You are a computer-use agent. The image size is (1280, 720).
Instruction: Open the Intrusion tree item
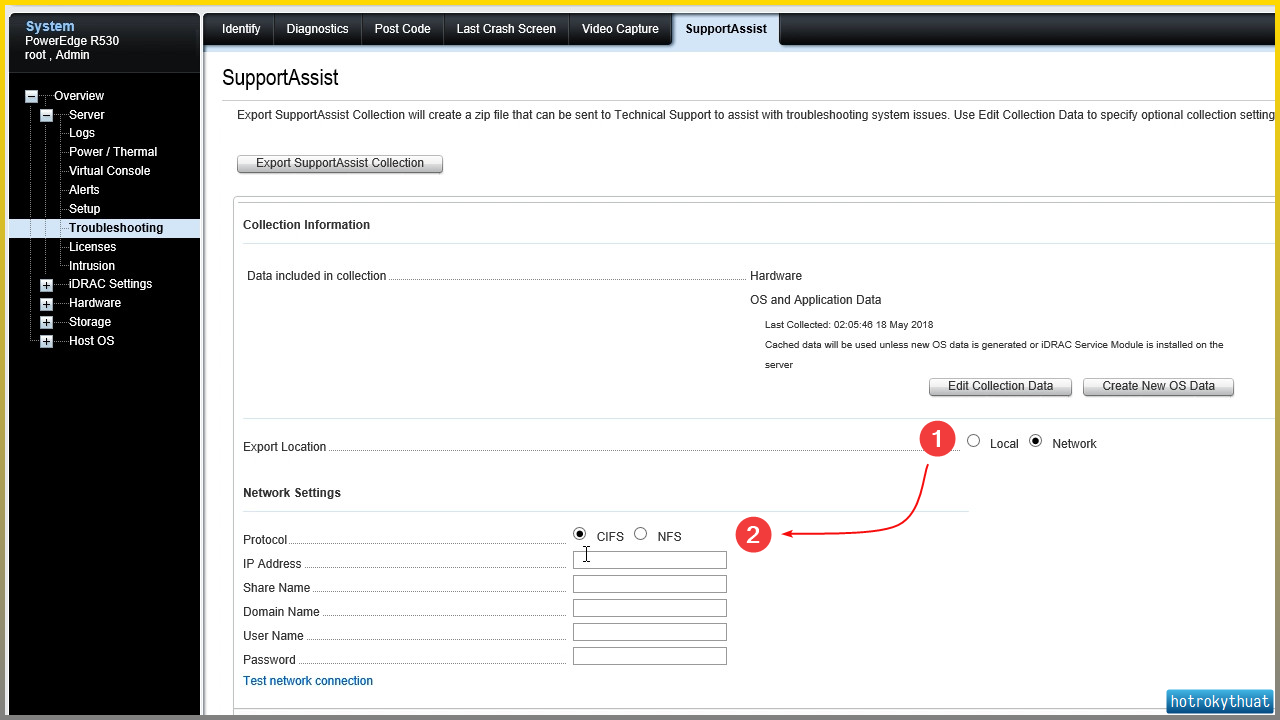pyautogui.click(x=92, y=266)
